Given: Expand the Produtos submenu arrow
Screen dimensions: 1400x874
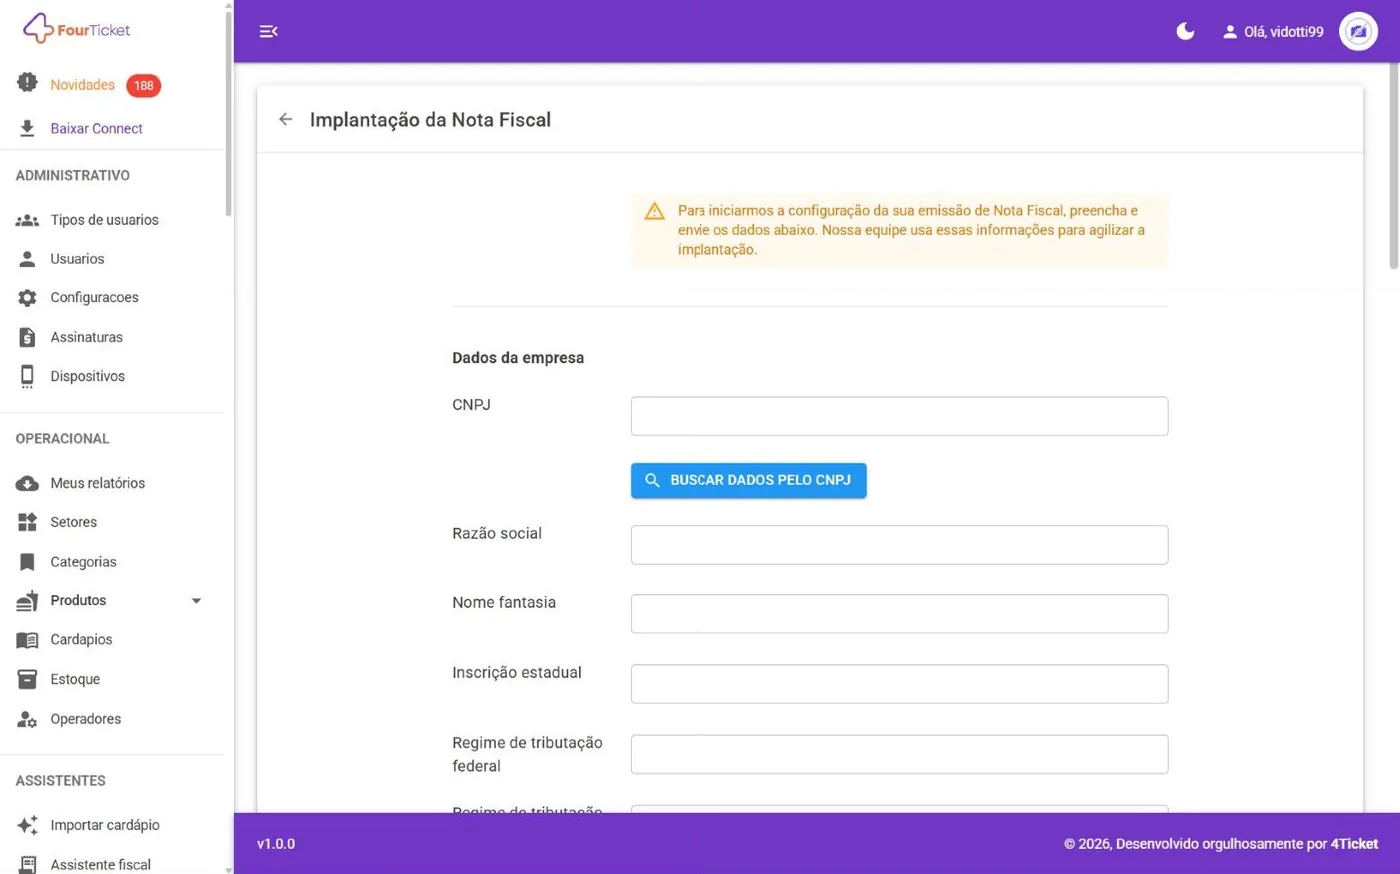Looking at the screenshot, I should pyautogui.click(x=196, y=601).
